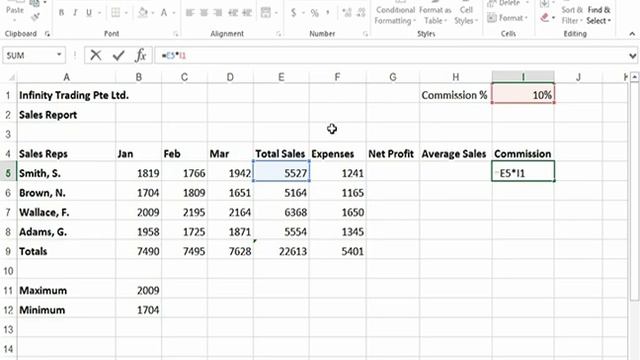
Task: Expand the formula bar chevron
Action: (632, 56)
